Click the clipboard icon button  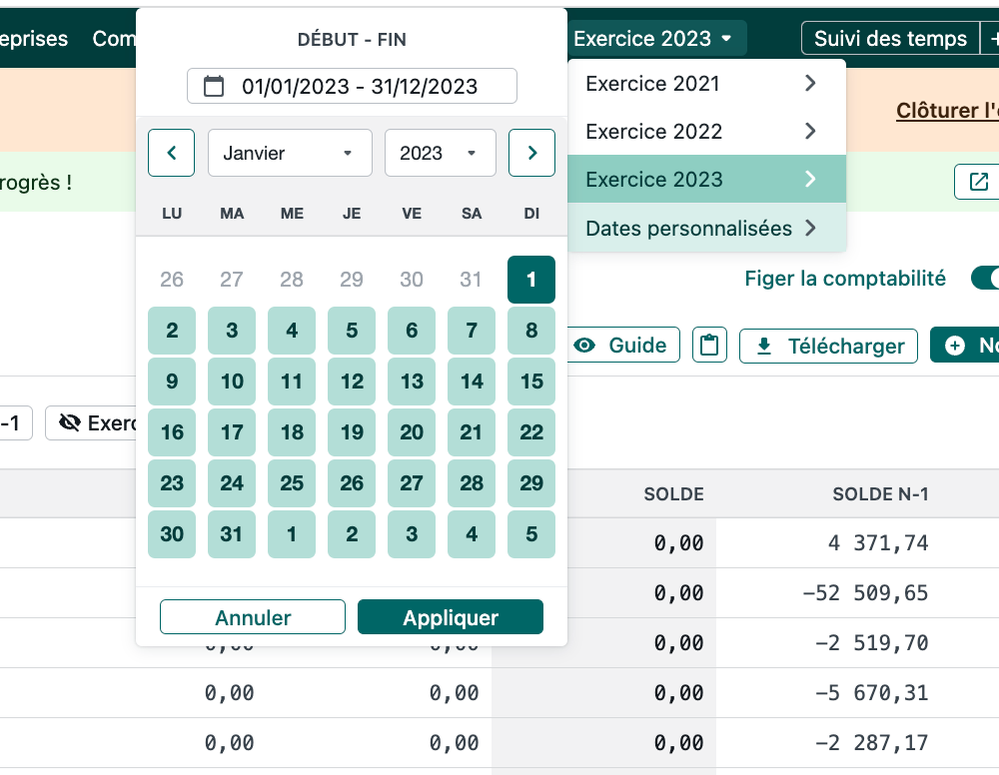pos(709,346)
